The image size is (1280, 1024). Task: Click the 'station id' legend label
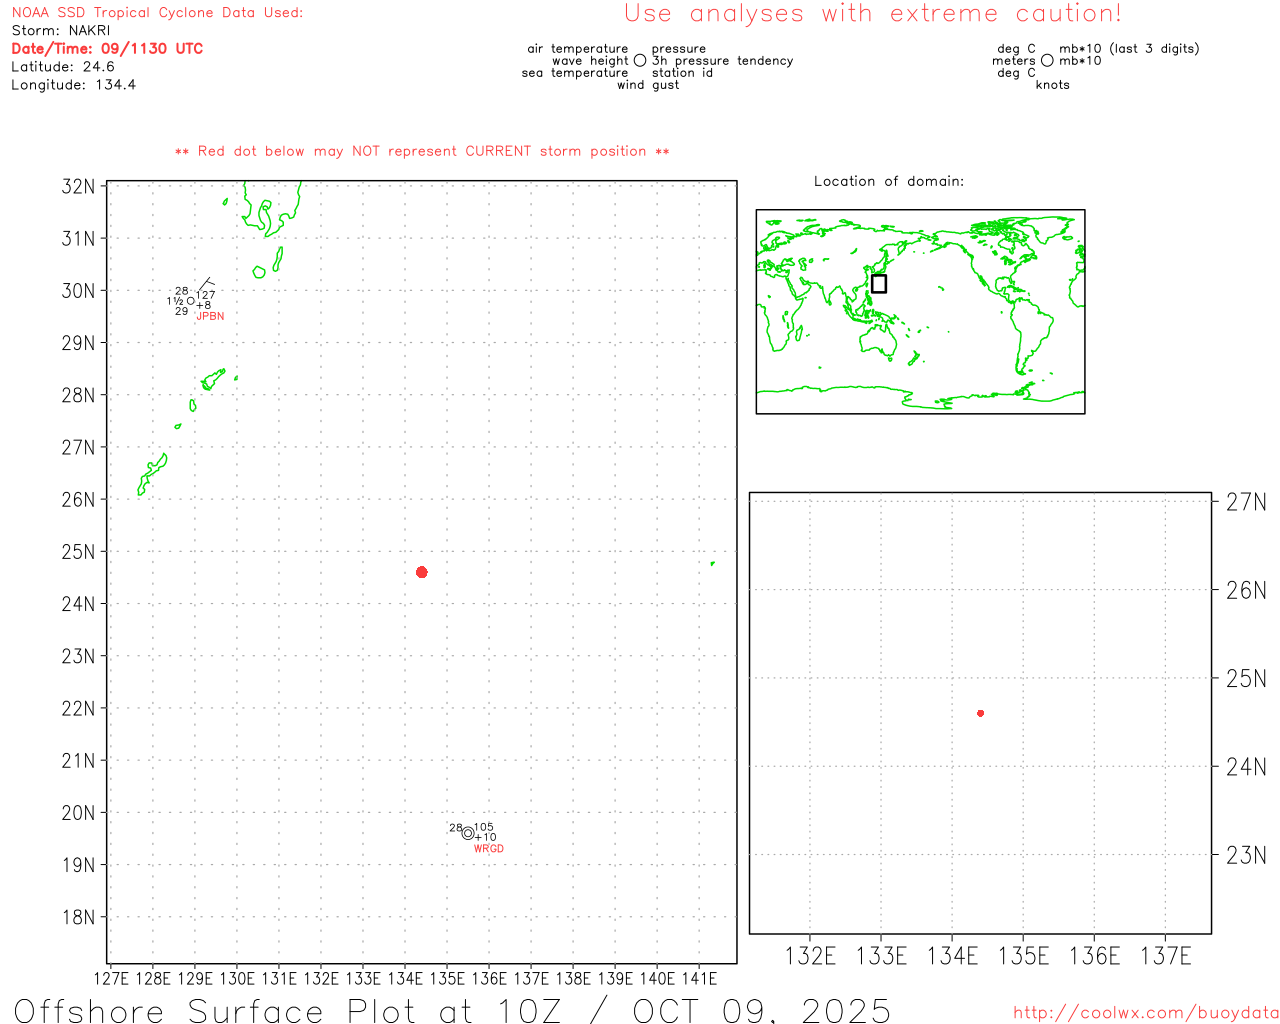click(682, 73)
